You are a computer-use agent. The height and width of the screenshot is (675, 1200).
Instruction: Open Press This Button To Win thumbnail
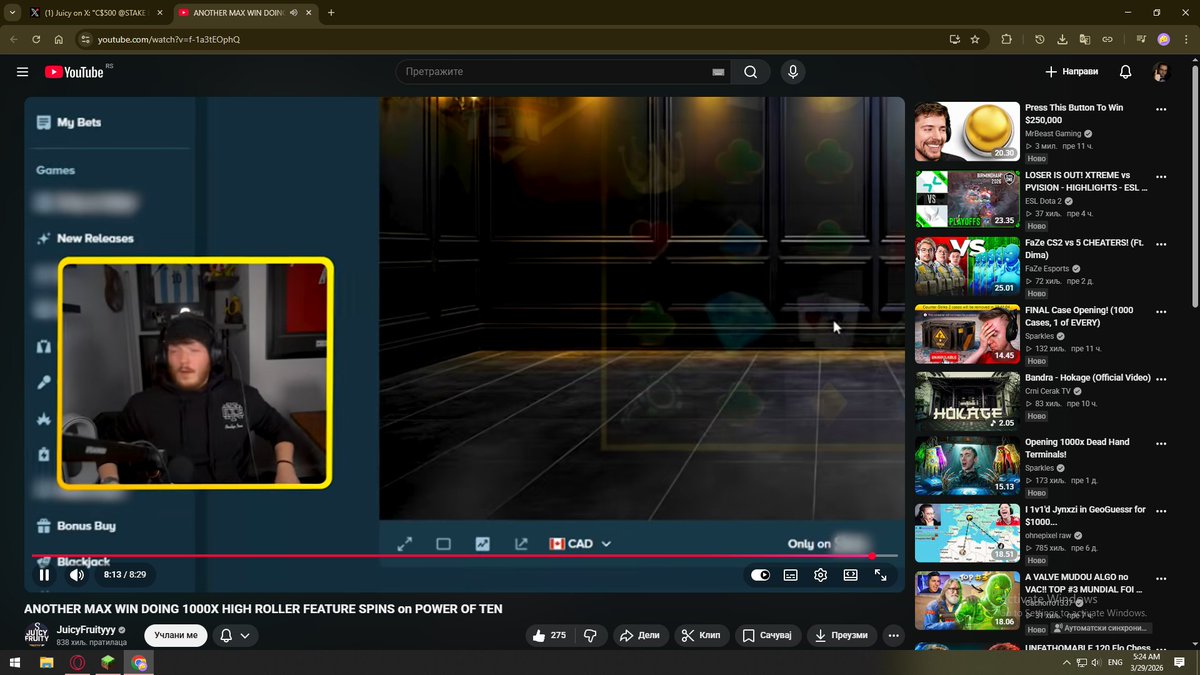point(967,131)
